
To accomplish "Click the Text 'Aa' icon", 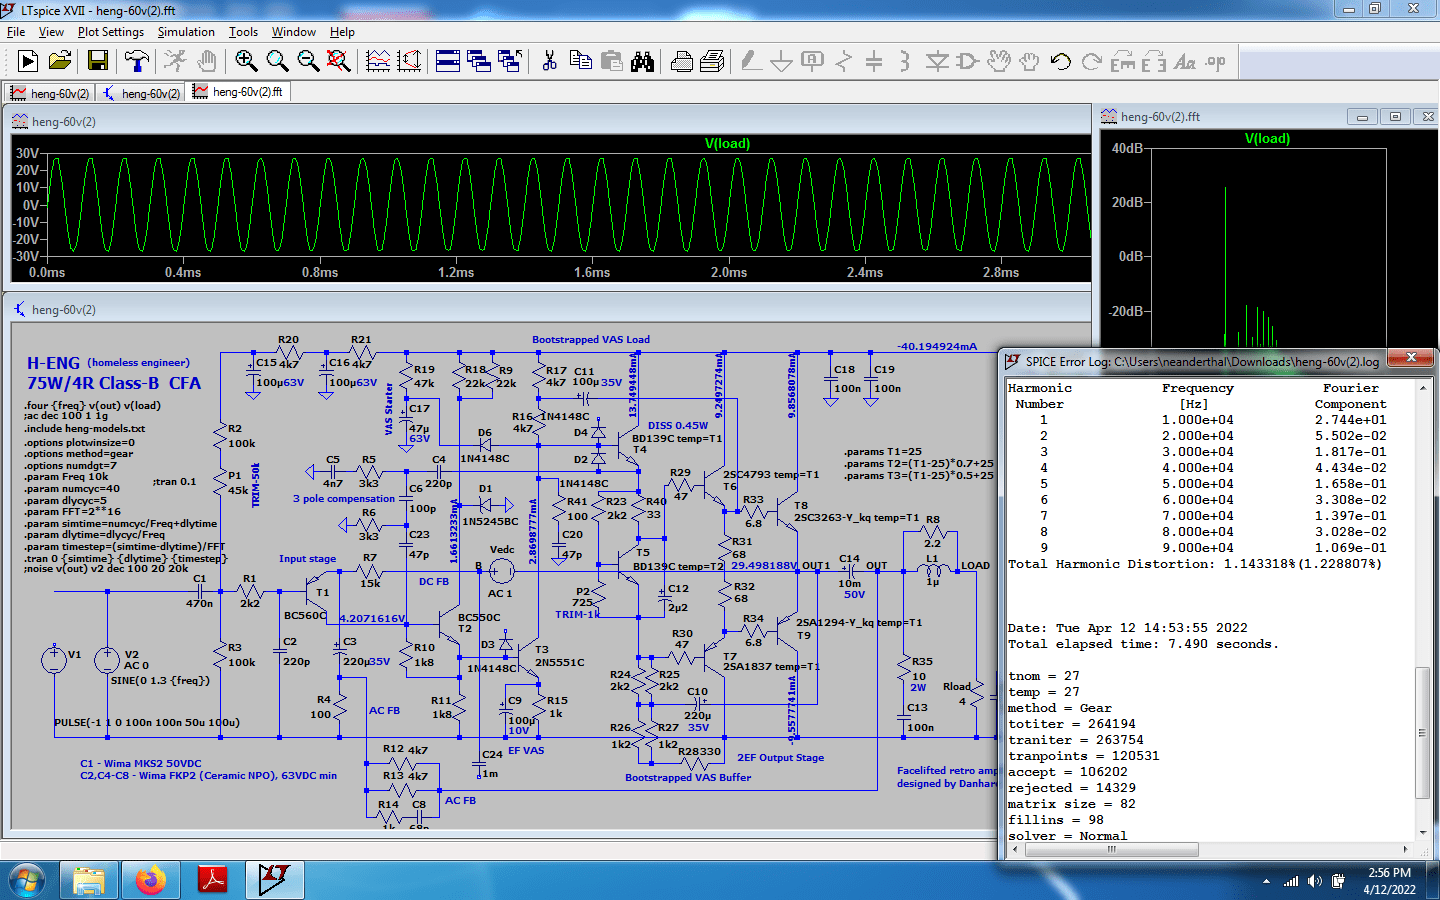I will coord(1185,62).
